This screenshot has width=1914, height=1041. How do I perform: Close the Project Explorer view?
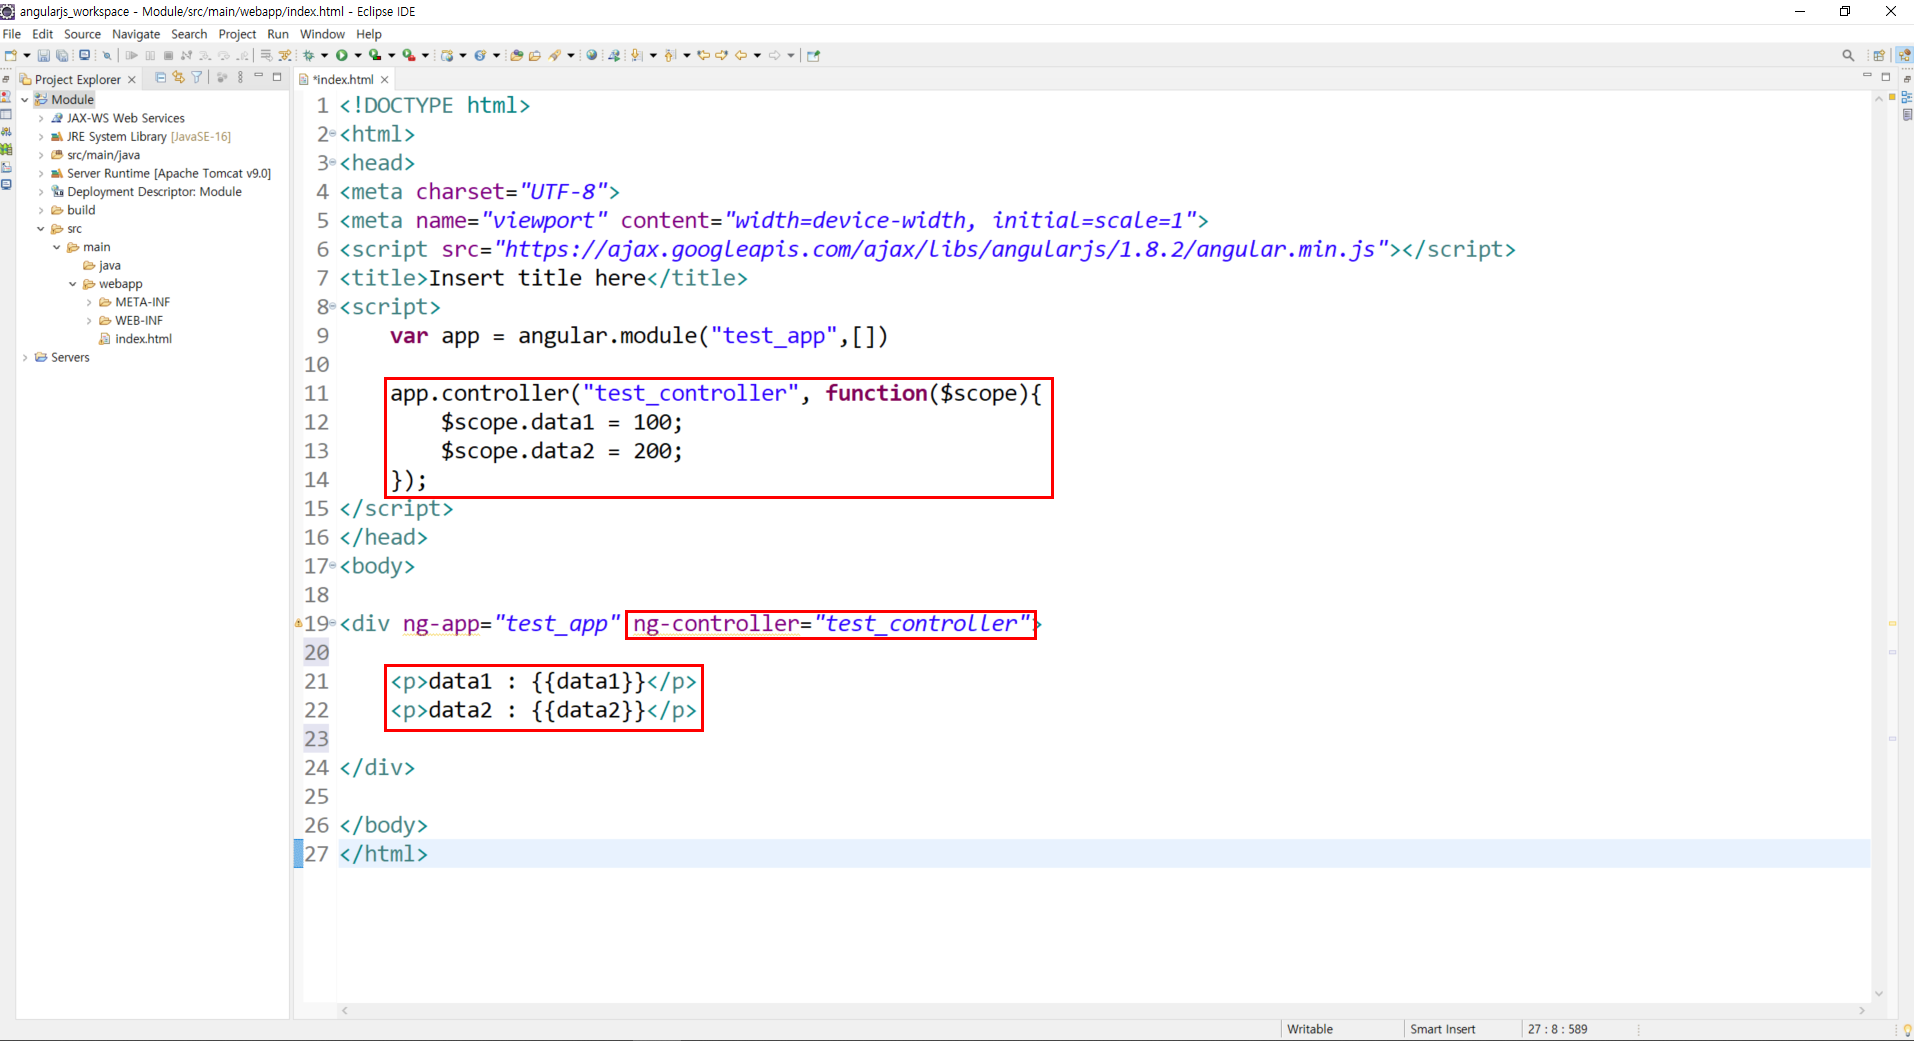(x=131, y=79)
